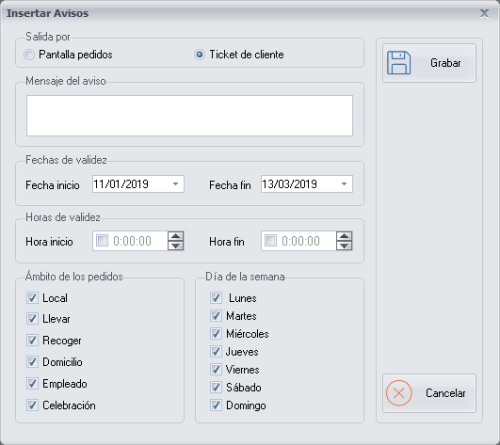
Task: Enable the Hora fin time checkbox
Action: [270, 240]
